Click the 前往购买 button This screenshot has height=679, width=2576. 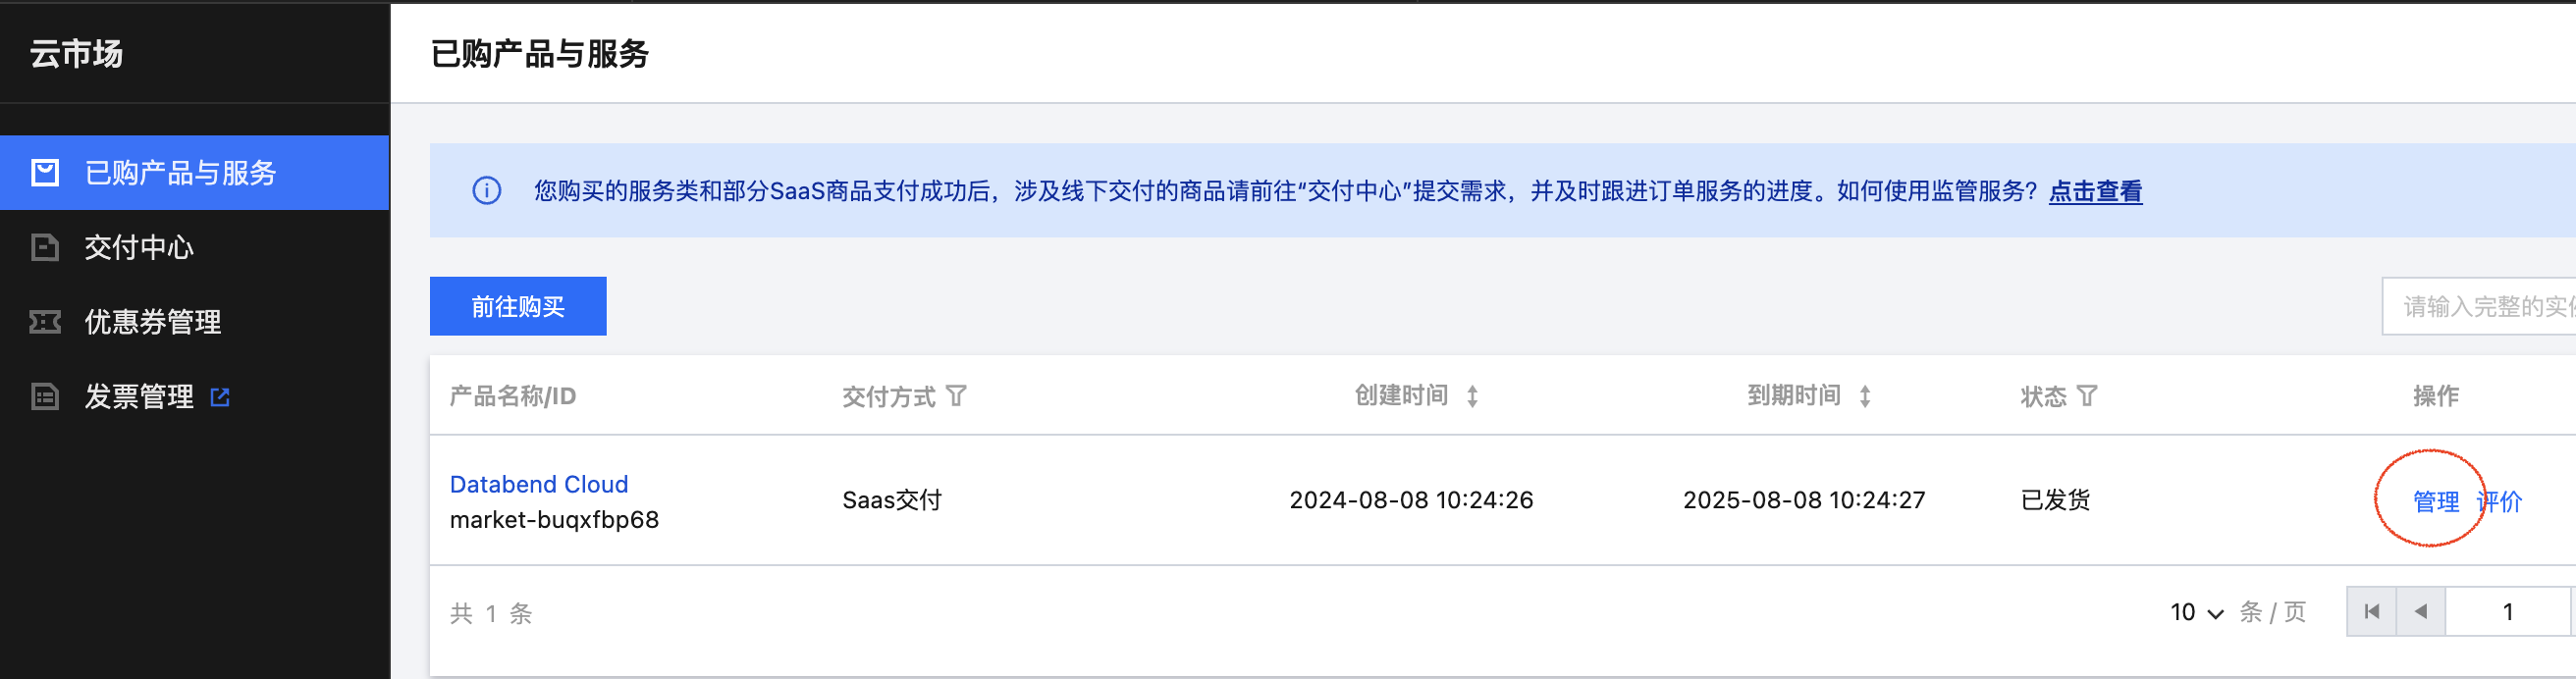(x=518, y=306)
